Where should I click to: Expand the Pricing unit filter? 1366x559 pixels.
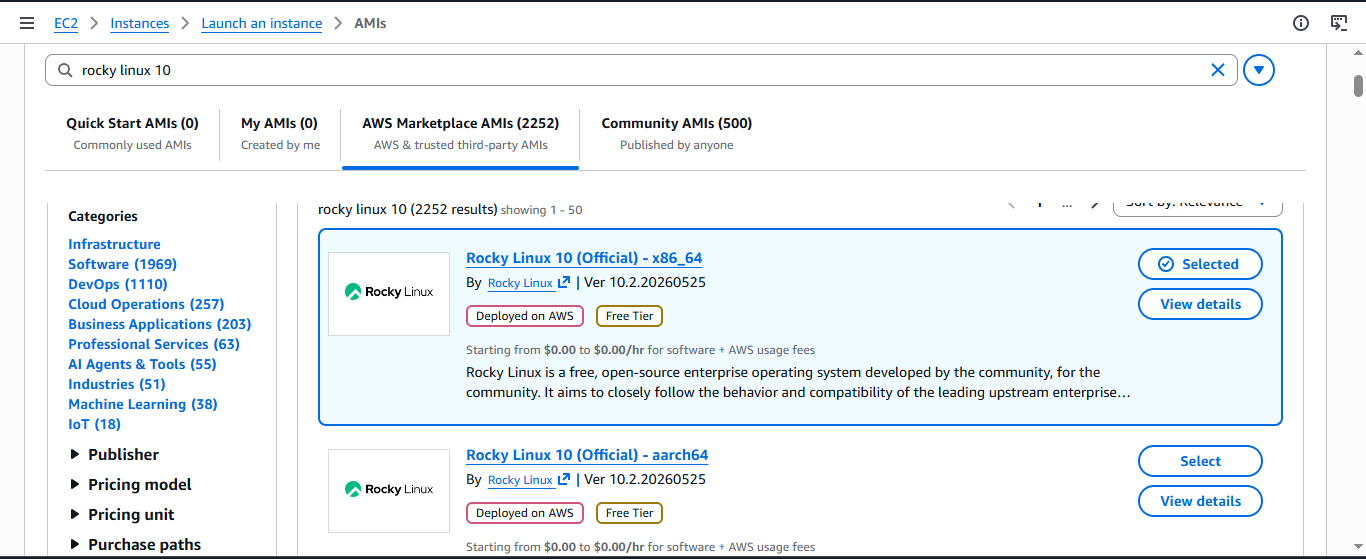coord(121,514)
